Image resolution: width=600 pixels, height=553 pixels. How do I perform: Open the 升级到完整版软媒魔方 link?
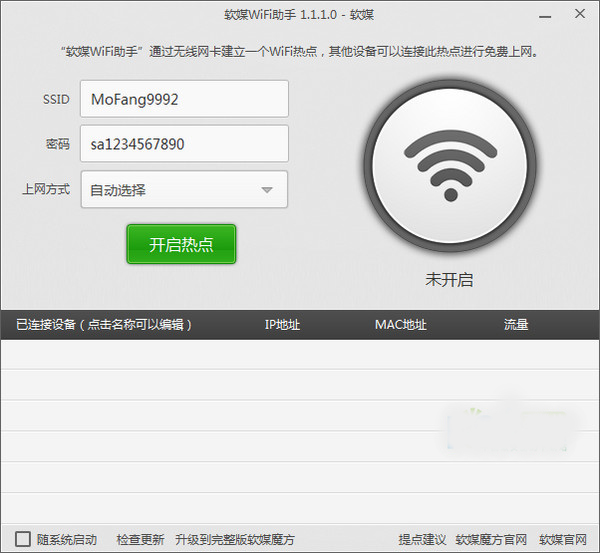point(235,540)
